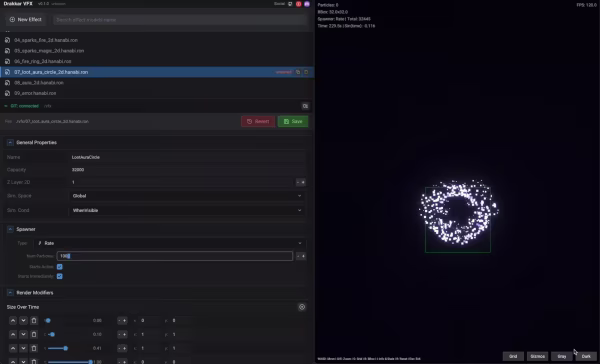The image size is (600, 364).
Task: Click the 0.41 key stepper
Action: (122, 348)
